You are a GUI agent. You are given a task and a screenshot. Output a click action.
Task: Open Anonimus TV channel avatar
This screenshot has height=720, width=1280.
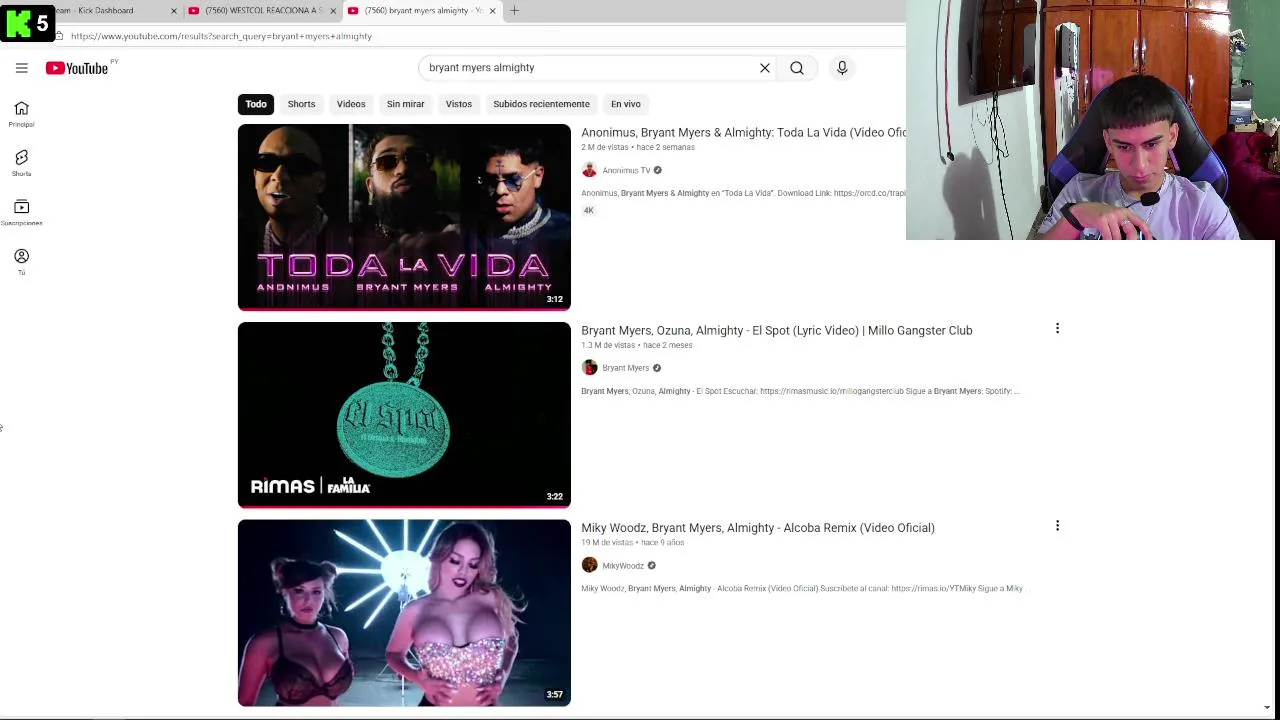pyautogui.click(x=589, y=170)
